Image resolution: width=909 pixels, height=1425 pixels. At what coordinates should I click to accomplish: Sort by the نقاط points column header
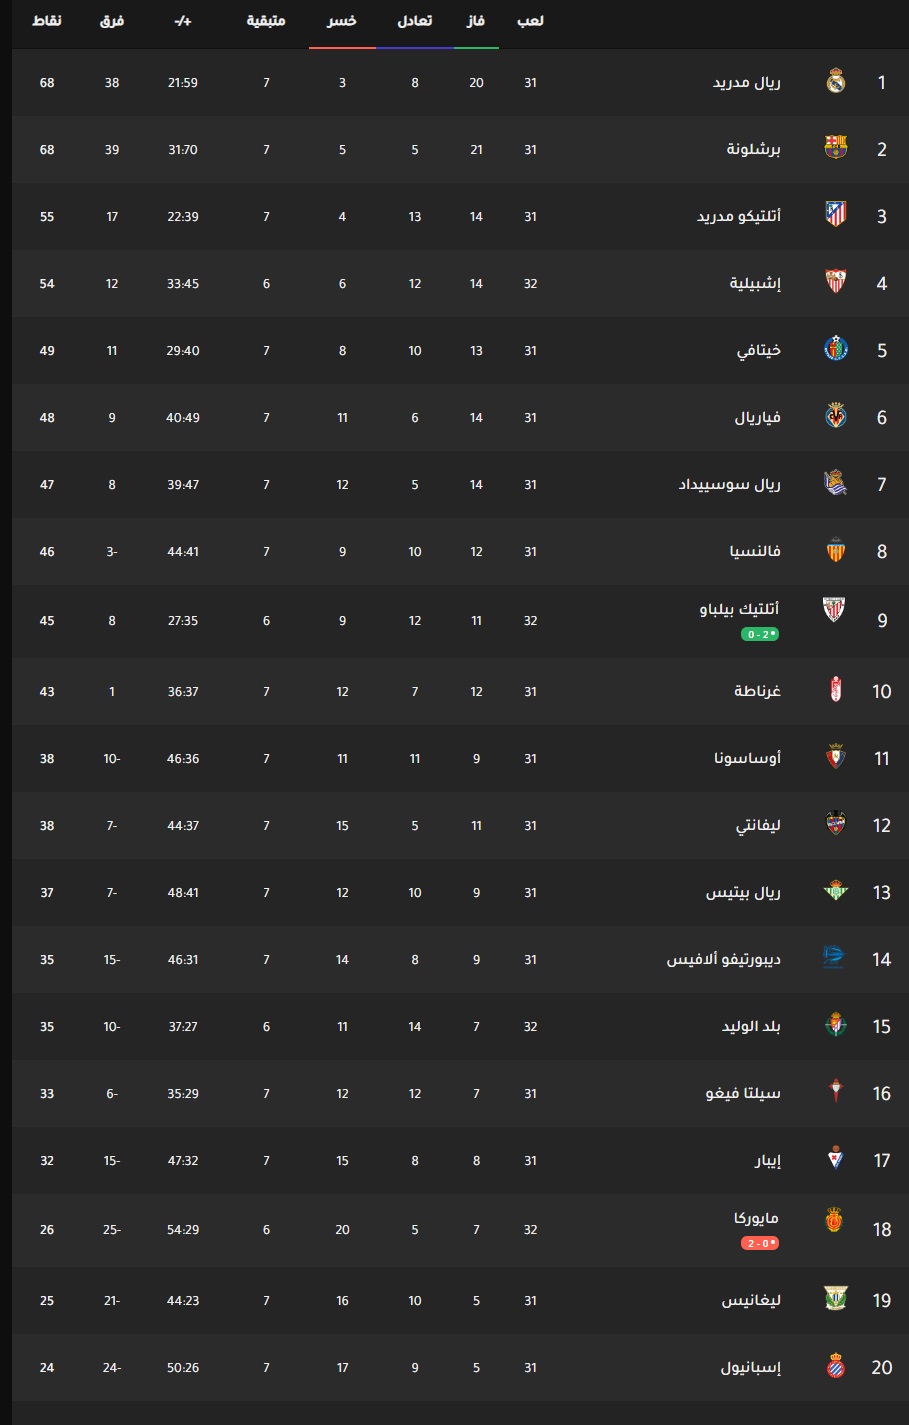(47, 21)
